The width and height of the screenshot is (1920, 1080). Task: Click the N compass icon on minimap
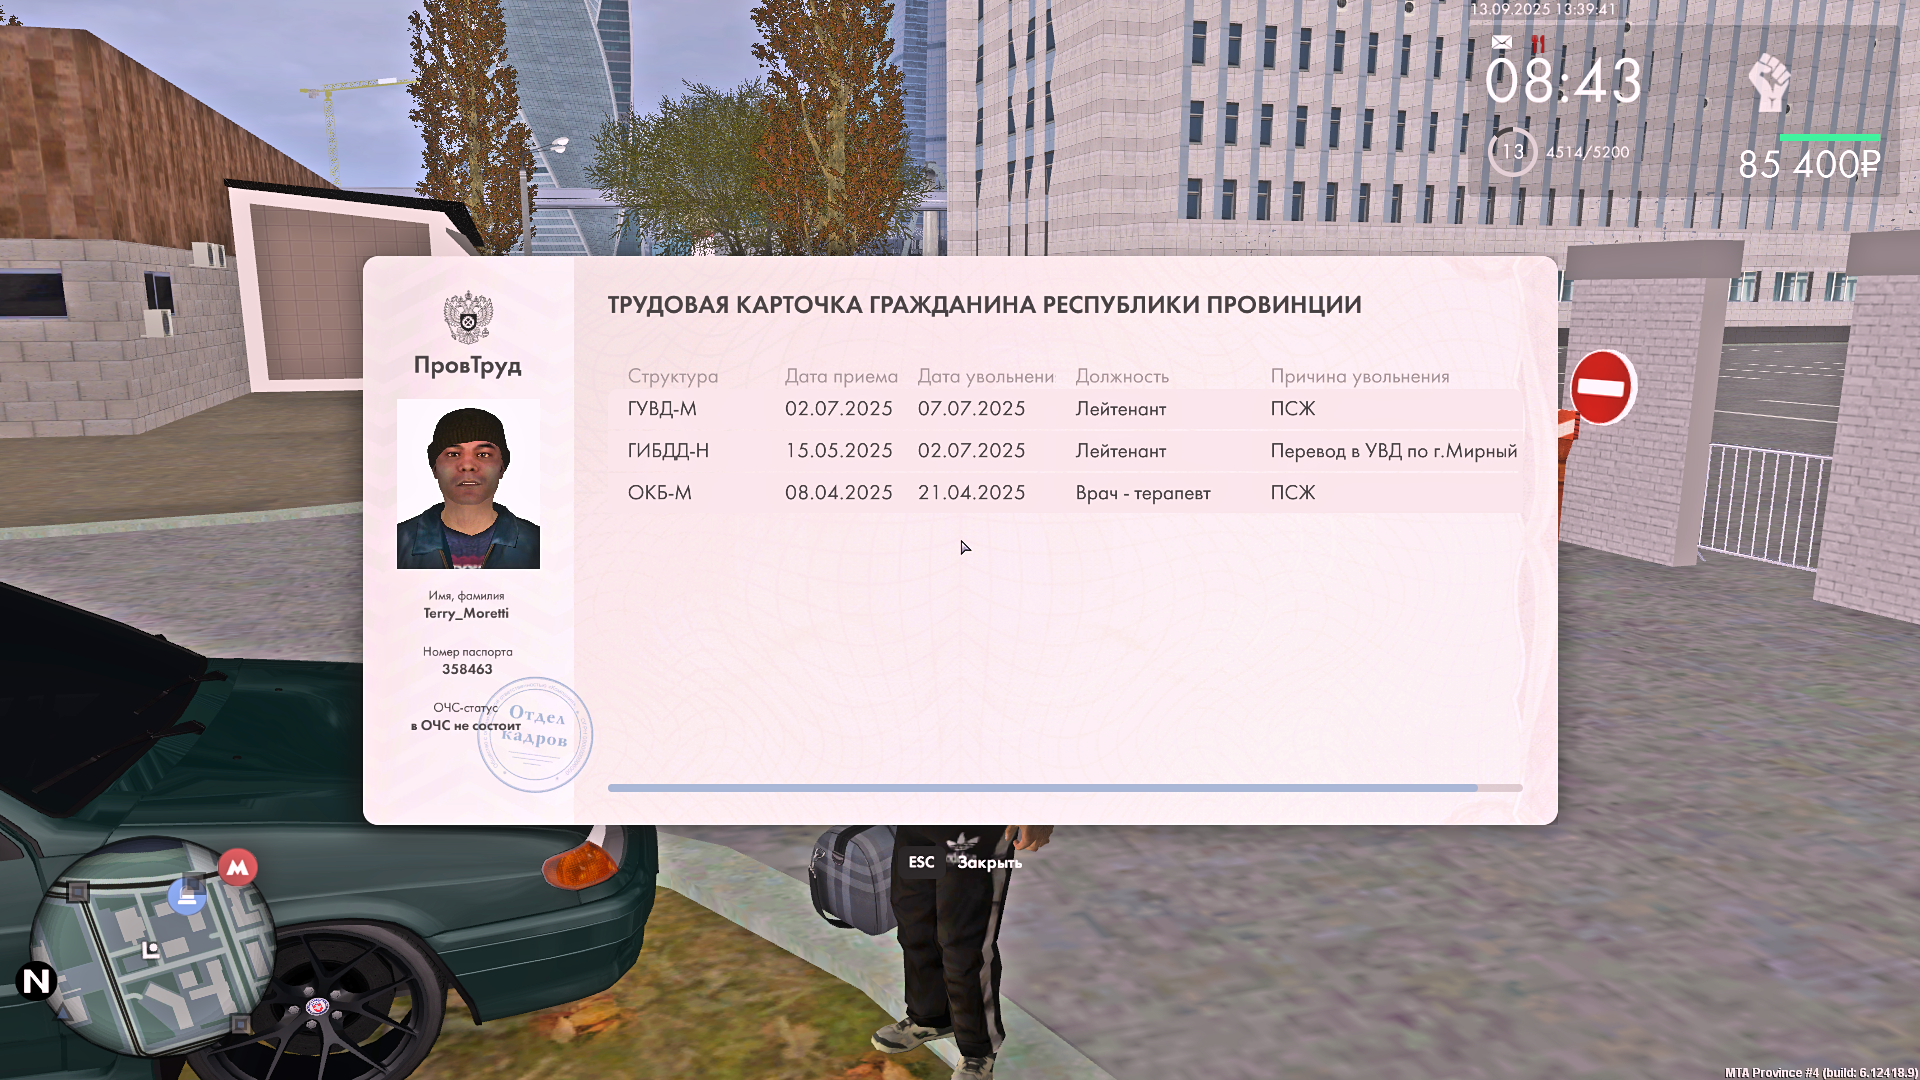coord(36,981)
